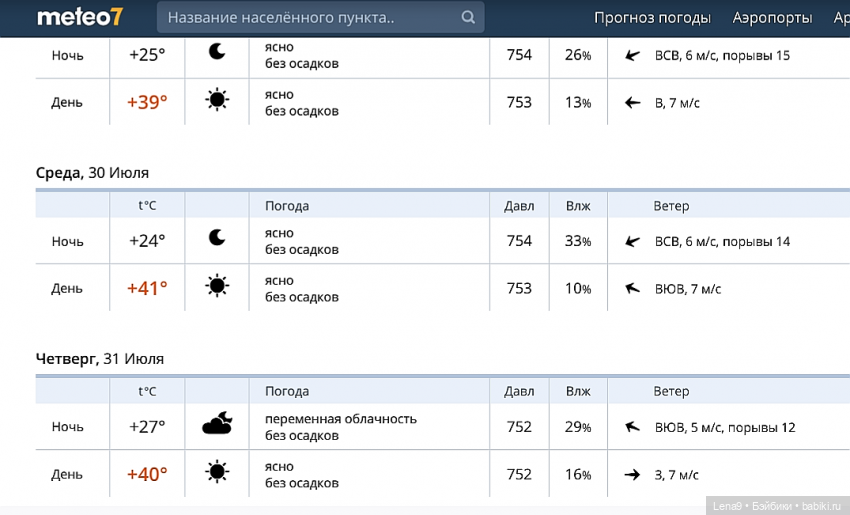Click the +40° daytime temperature for Thursday

tap(147, 475)
